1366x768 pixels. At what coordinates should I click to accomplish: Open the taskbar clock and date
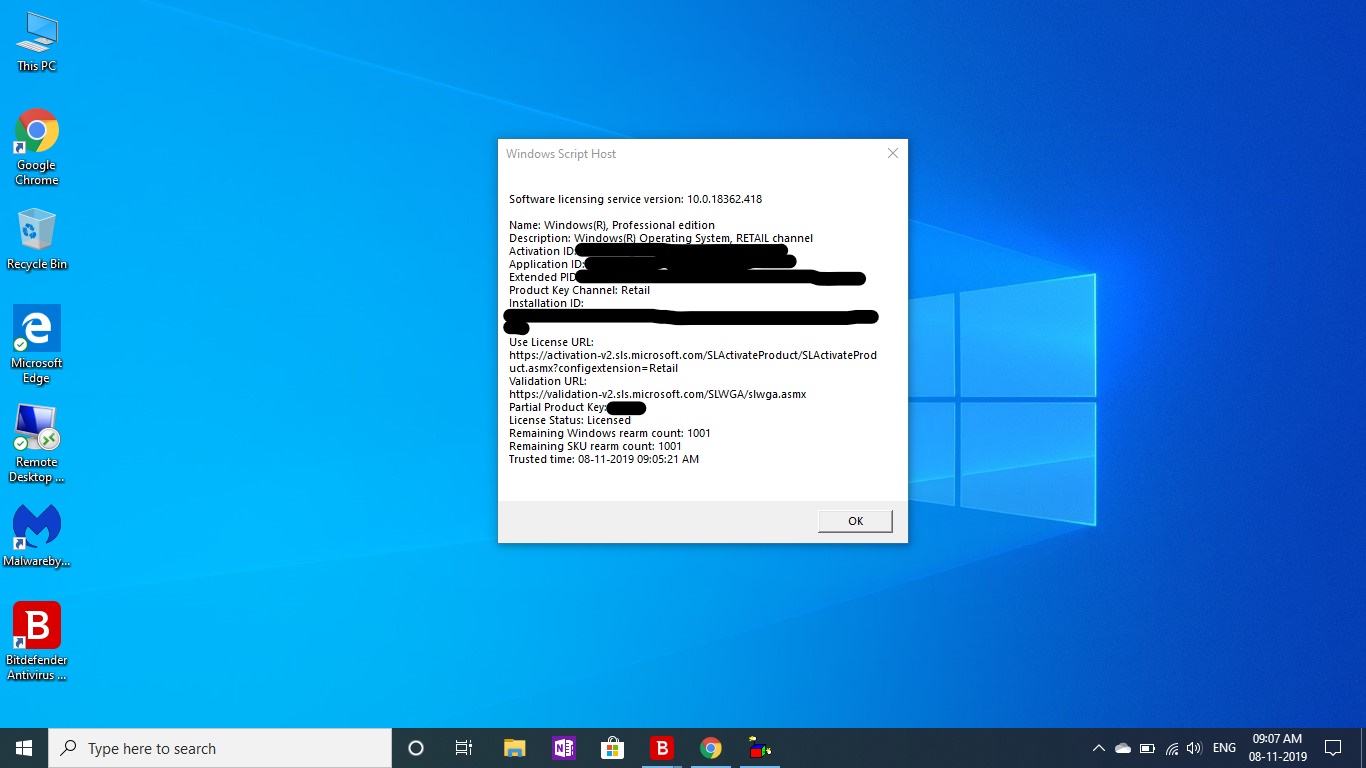1277,748
